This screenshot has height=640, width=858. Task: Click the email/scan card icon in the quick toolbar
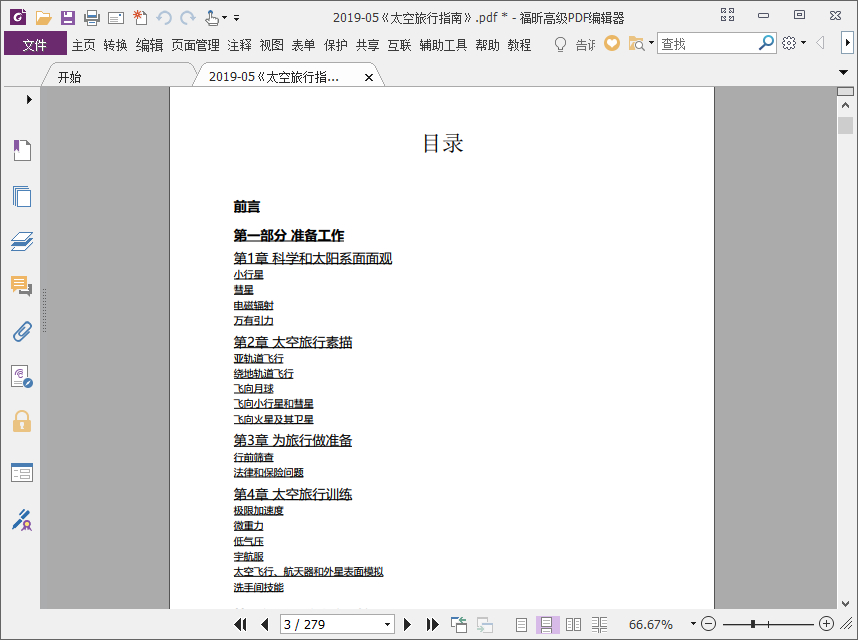(116, 19)
